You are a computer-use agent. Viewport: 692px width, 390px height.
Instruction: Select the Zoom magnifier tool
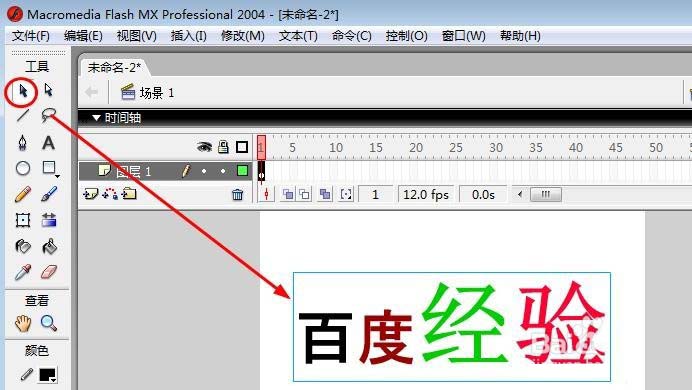(49, 323)
